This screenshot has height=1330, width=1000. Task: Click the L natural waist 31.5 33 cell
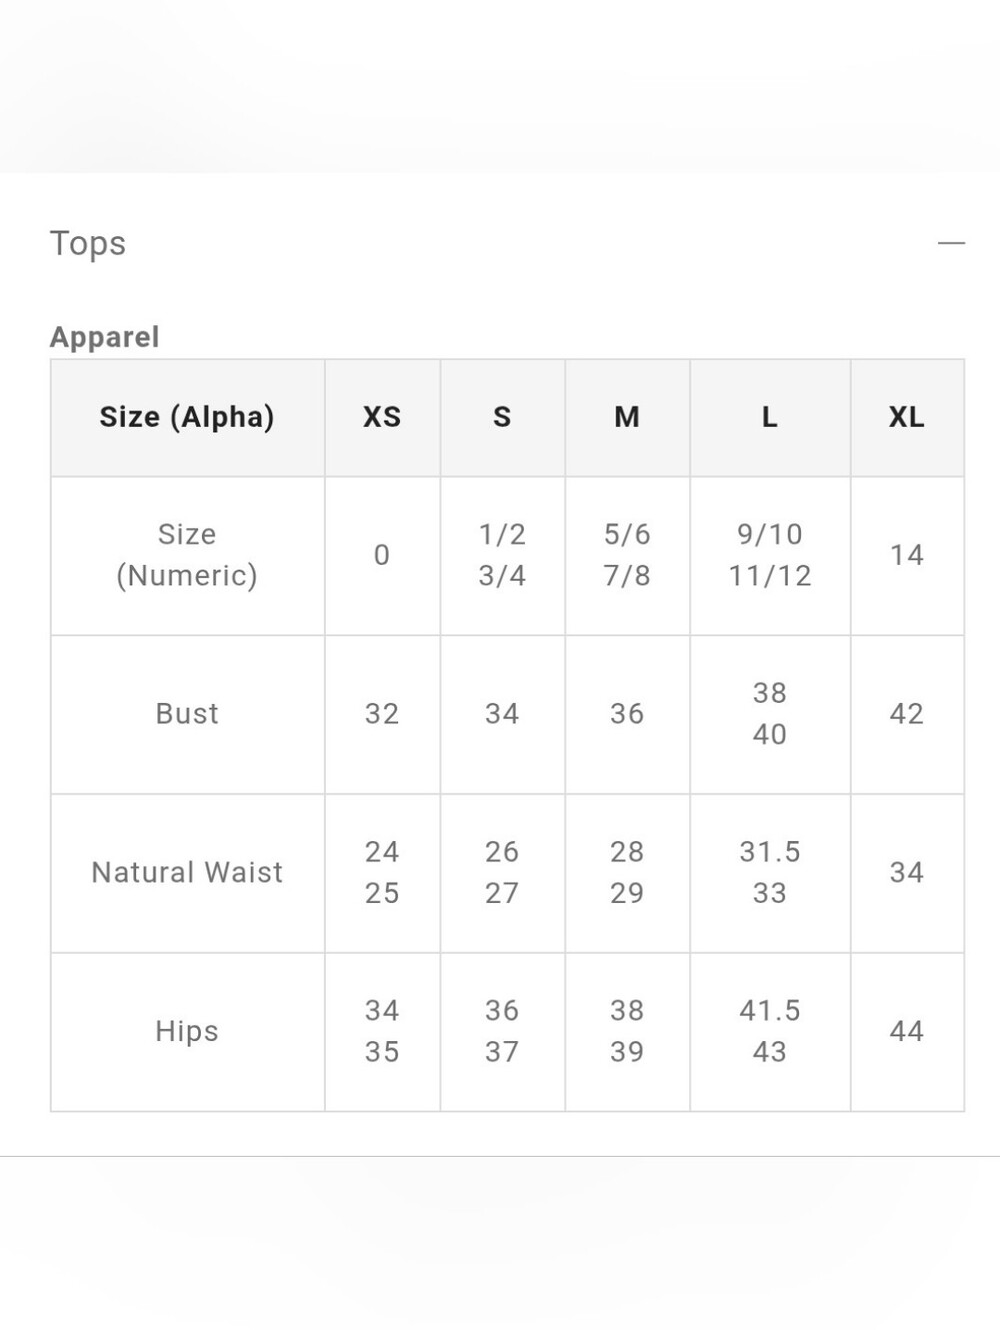(770, 873)
